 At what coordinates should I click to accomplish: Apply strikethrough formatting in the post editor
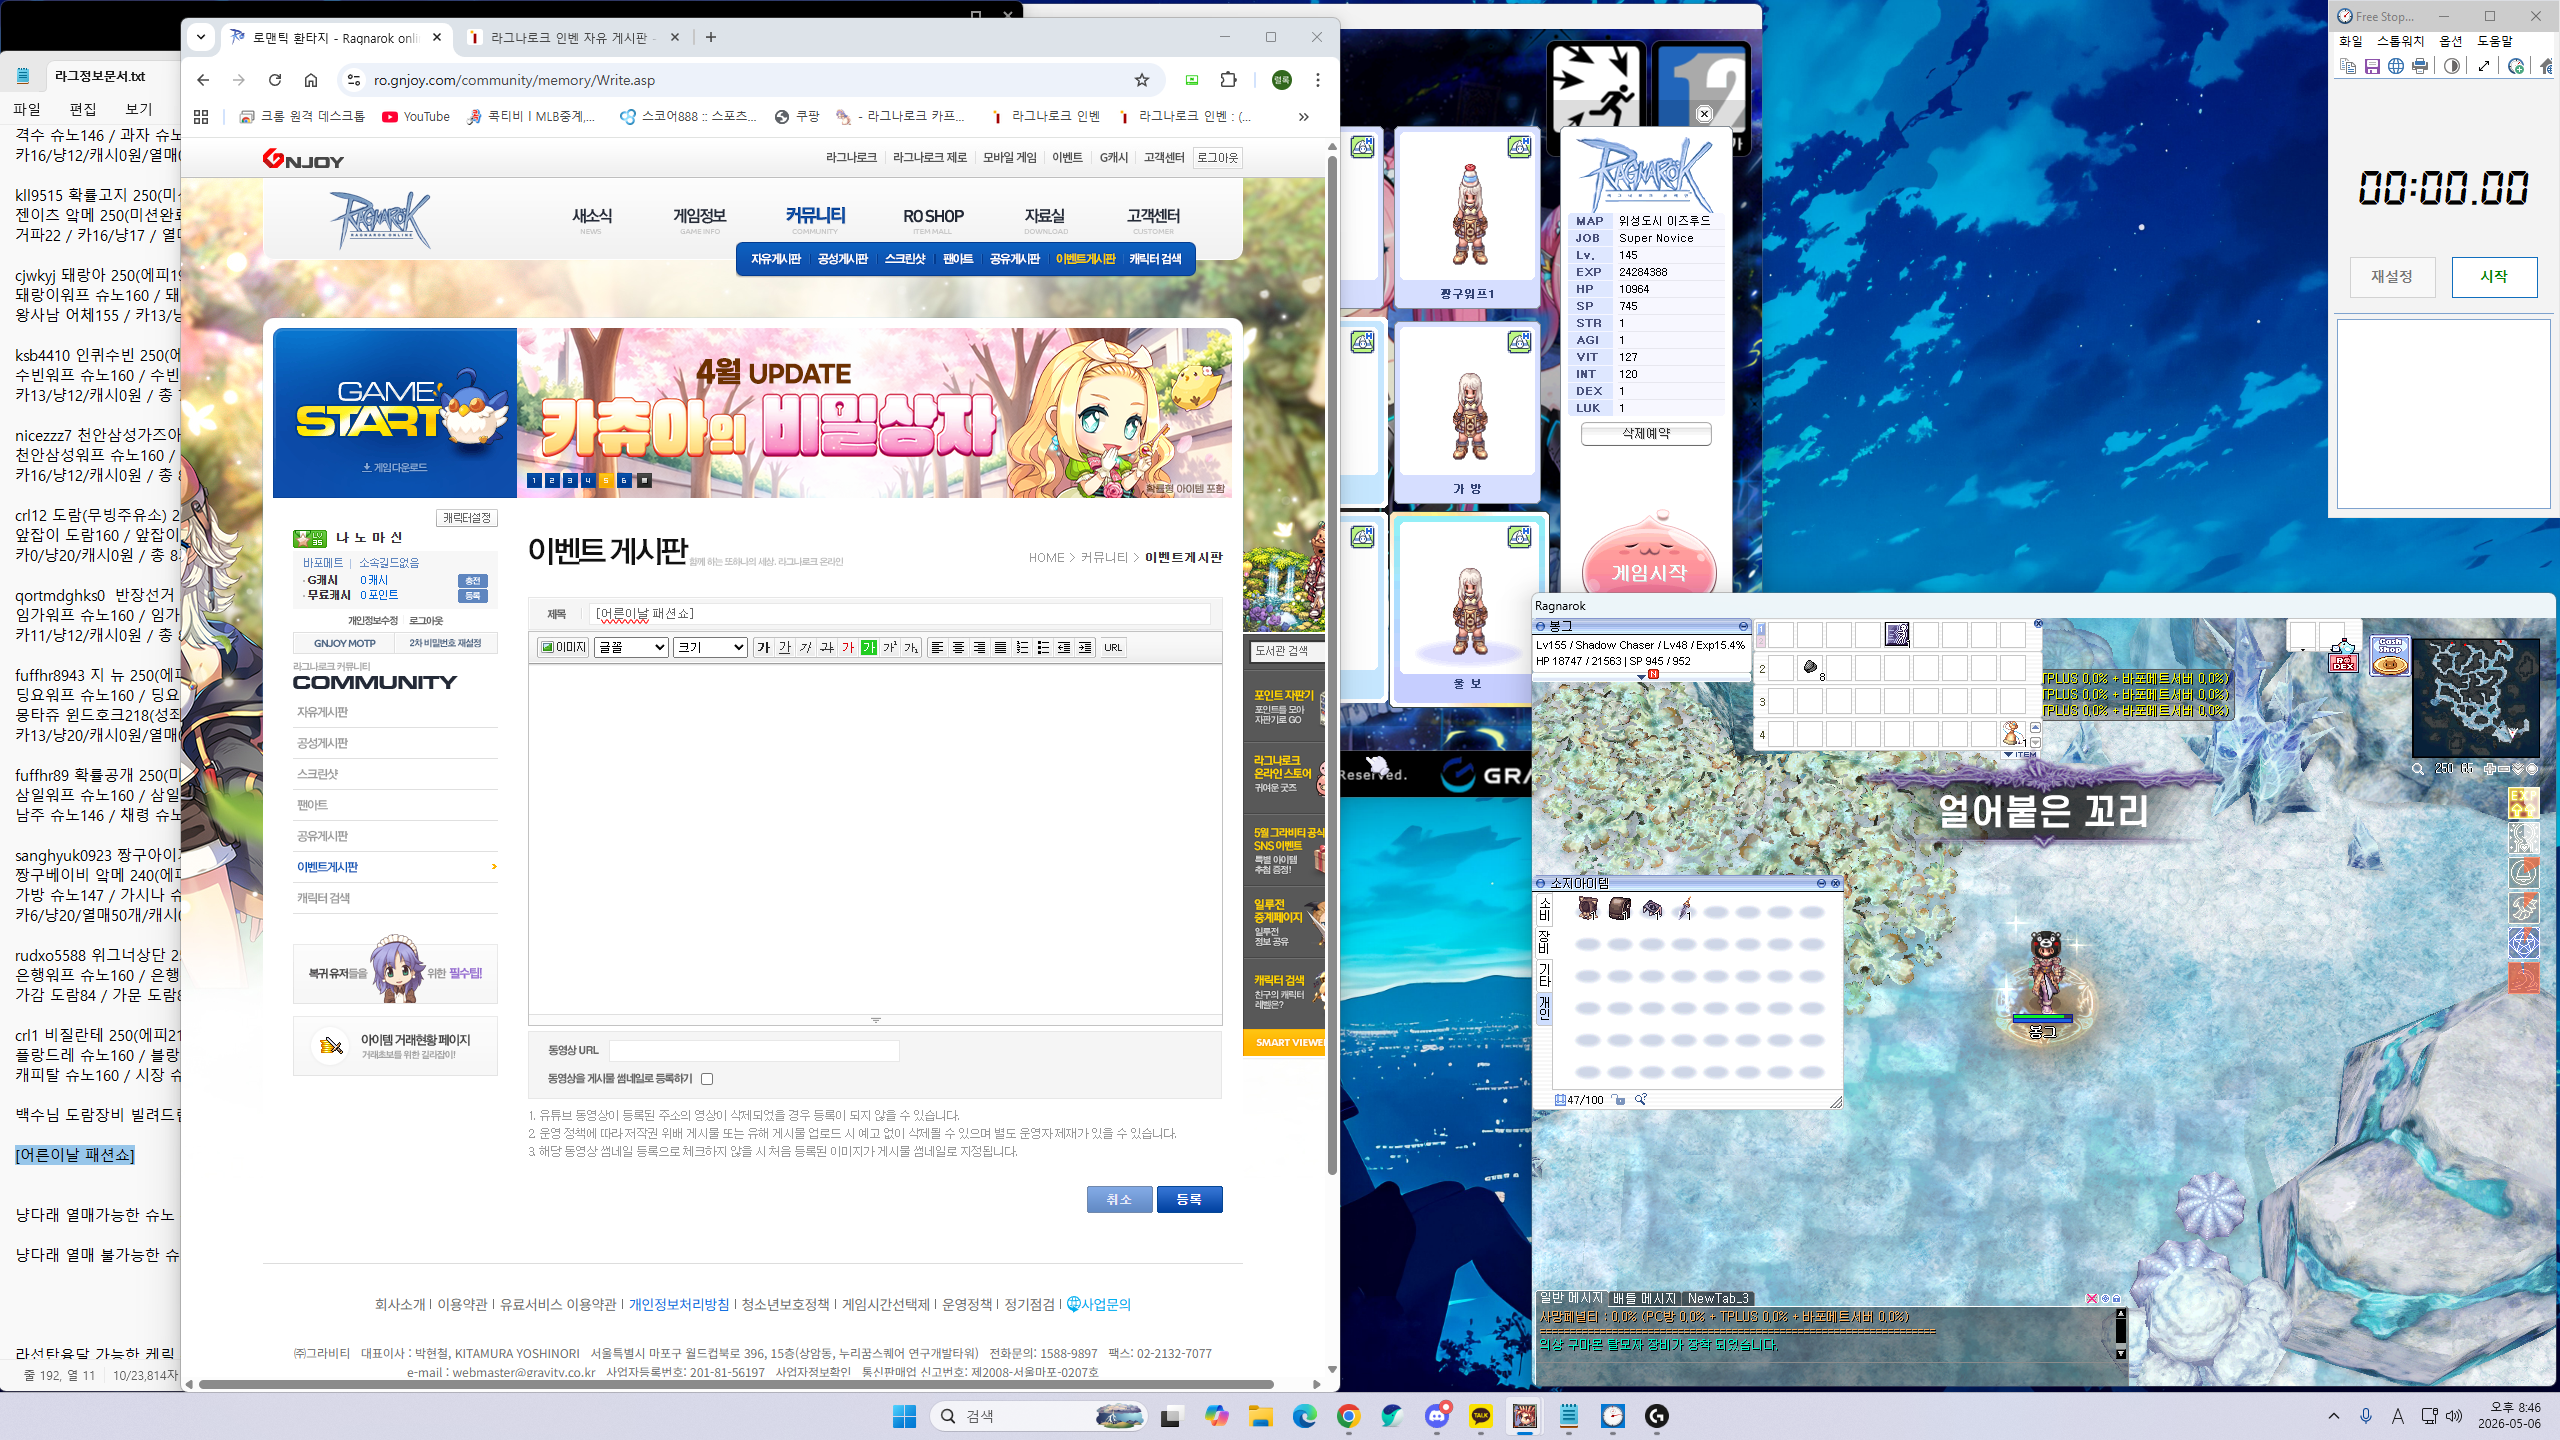click(827, 647)
